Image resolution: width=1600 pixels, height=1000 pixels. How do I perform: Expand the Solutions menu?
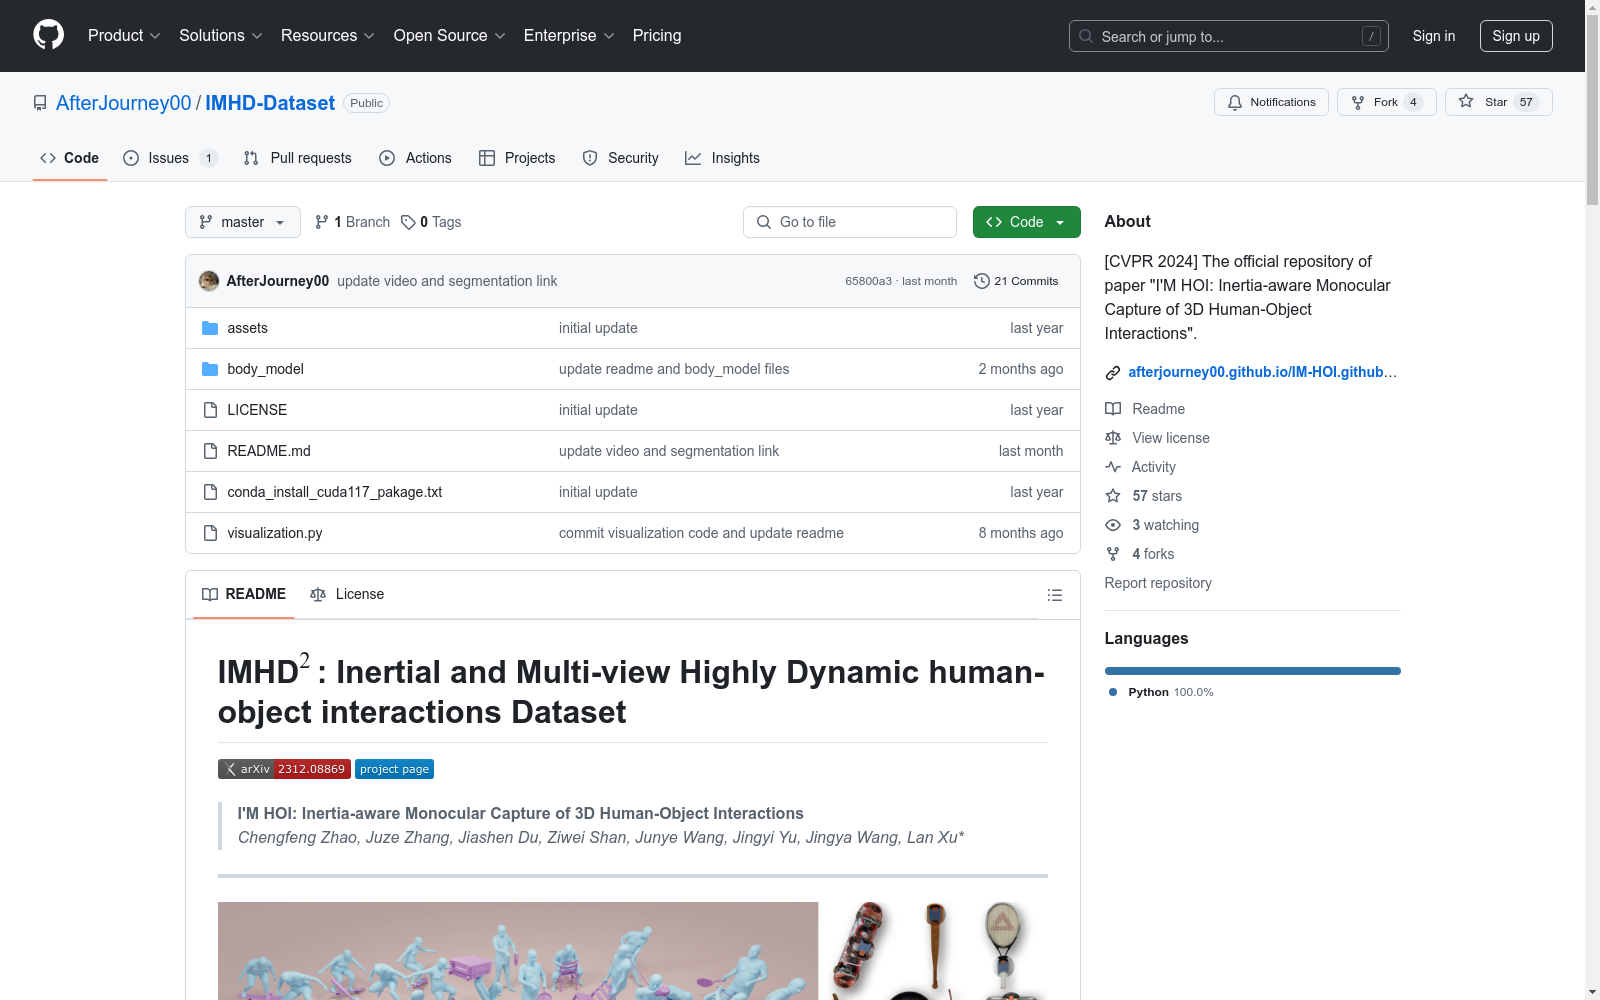pos(221,35)
